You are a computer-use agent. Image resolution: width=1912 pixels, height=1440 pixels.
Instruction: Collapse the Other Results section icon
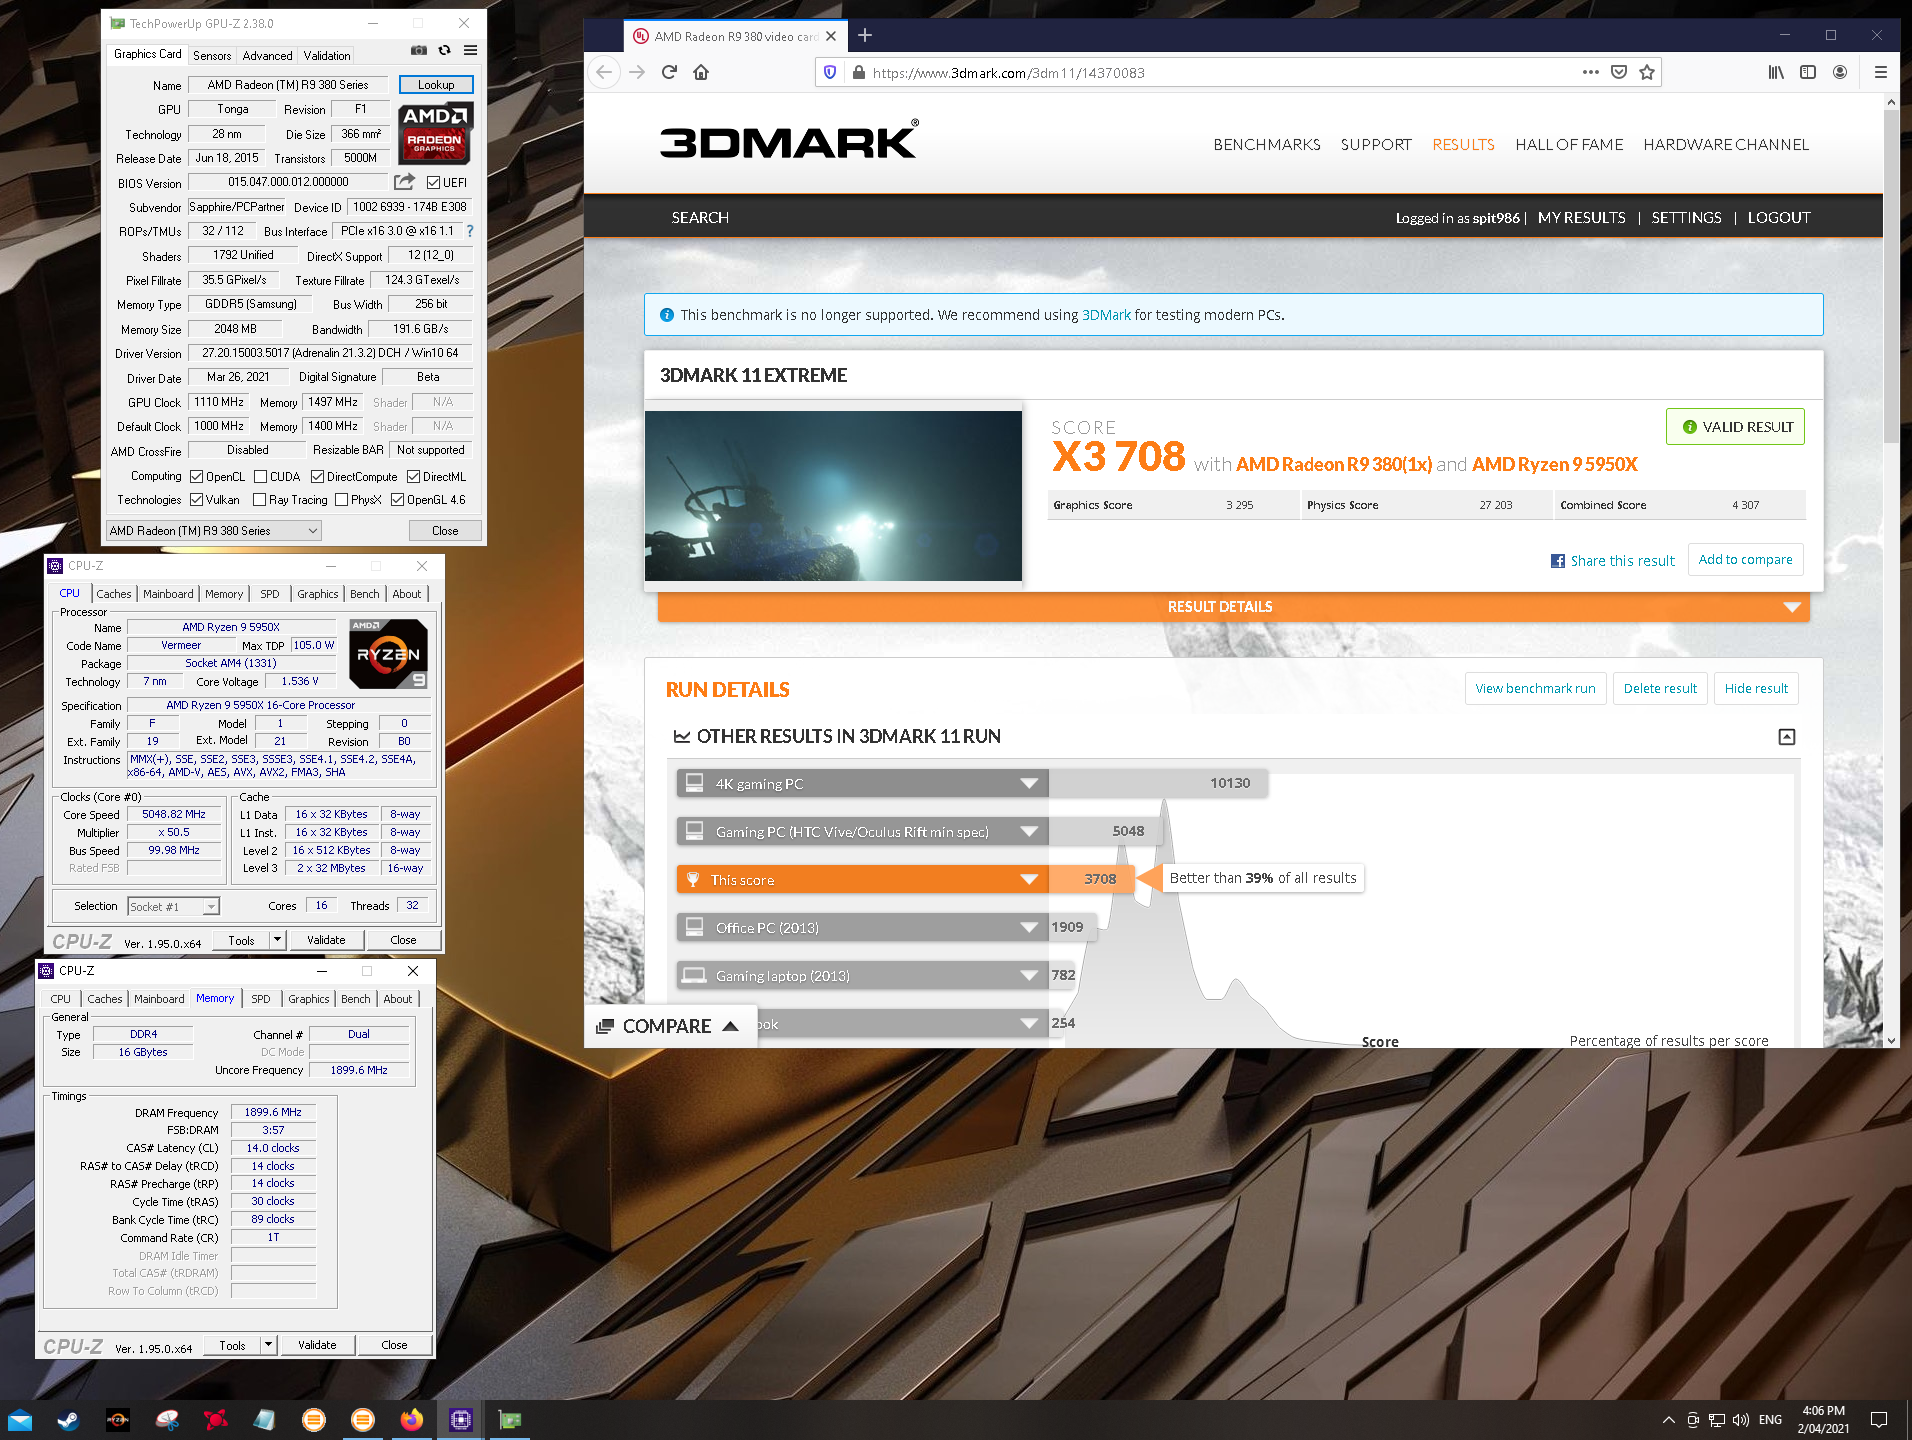tap(1787, 737)
